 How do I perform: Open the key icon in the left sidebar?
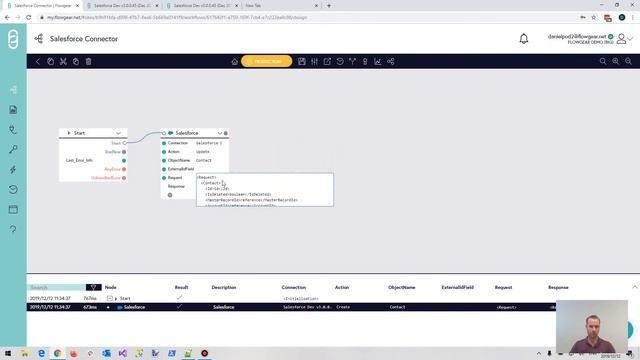click(x=13, y=149)
